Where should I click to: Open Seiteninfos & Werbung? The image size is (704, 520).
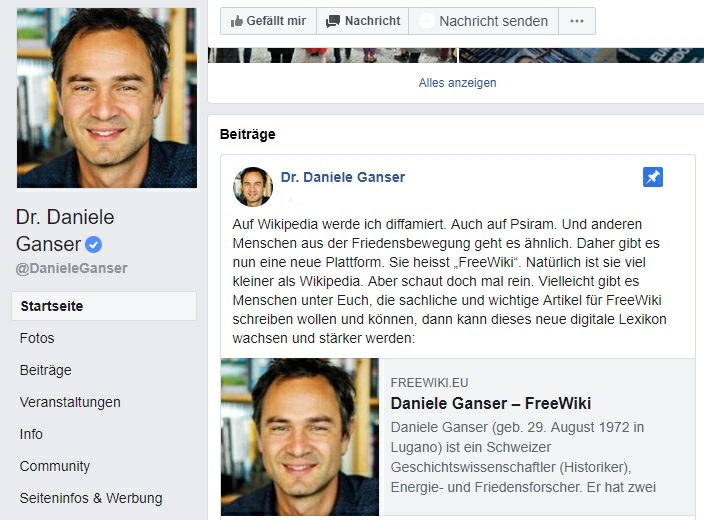(x=91, y=498)
